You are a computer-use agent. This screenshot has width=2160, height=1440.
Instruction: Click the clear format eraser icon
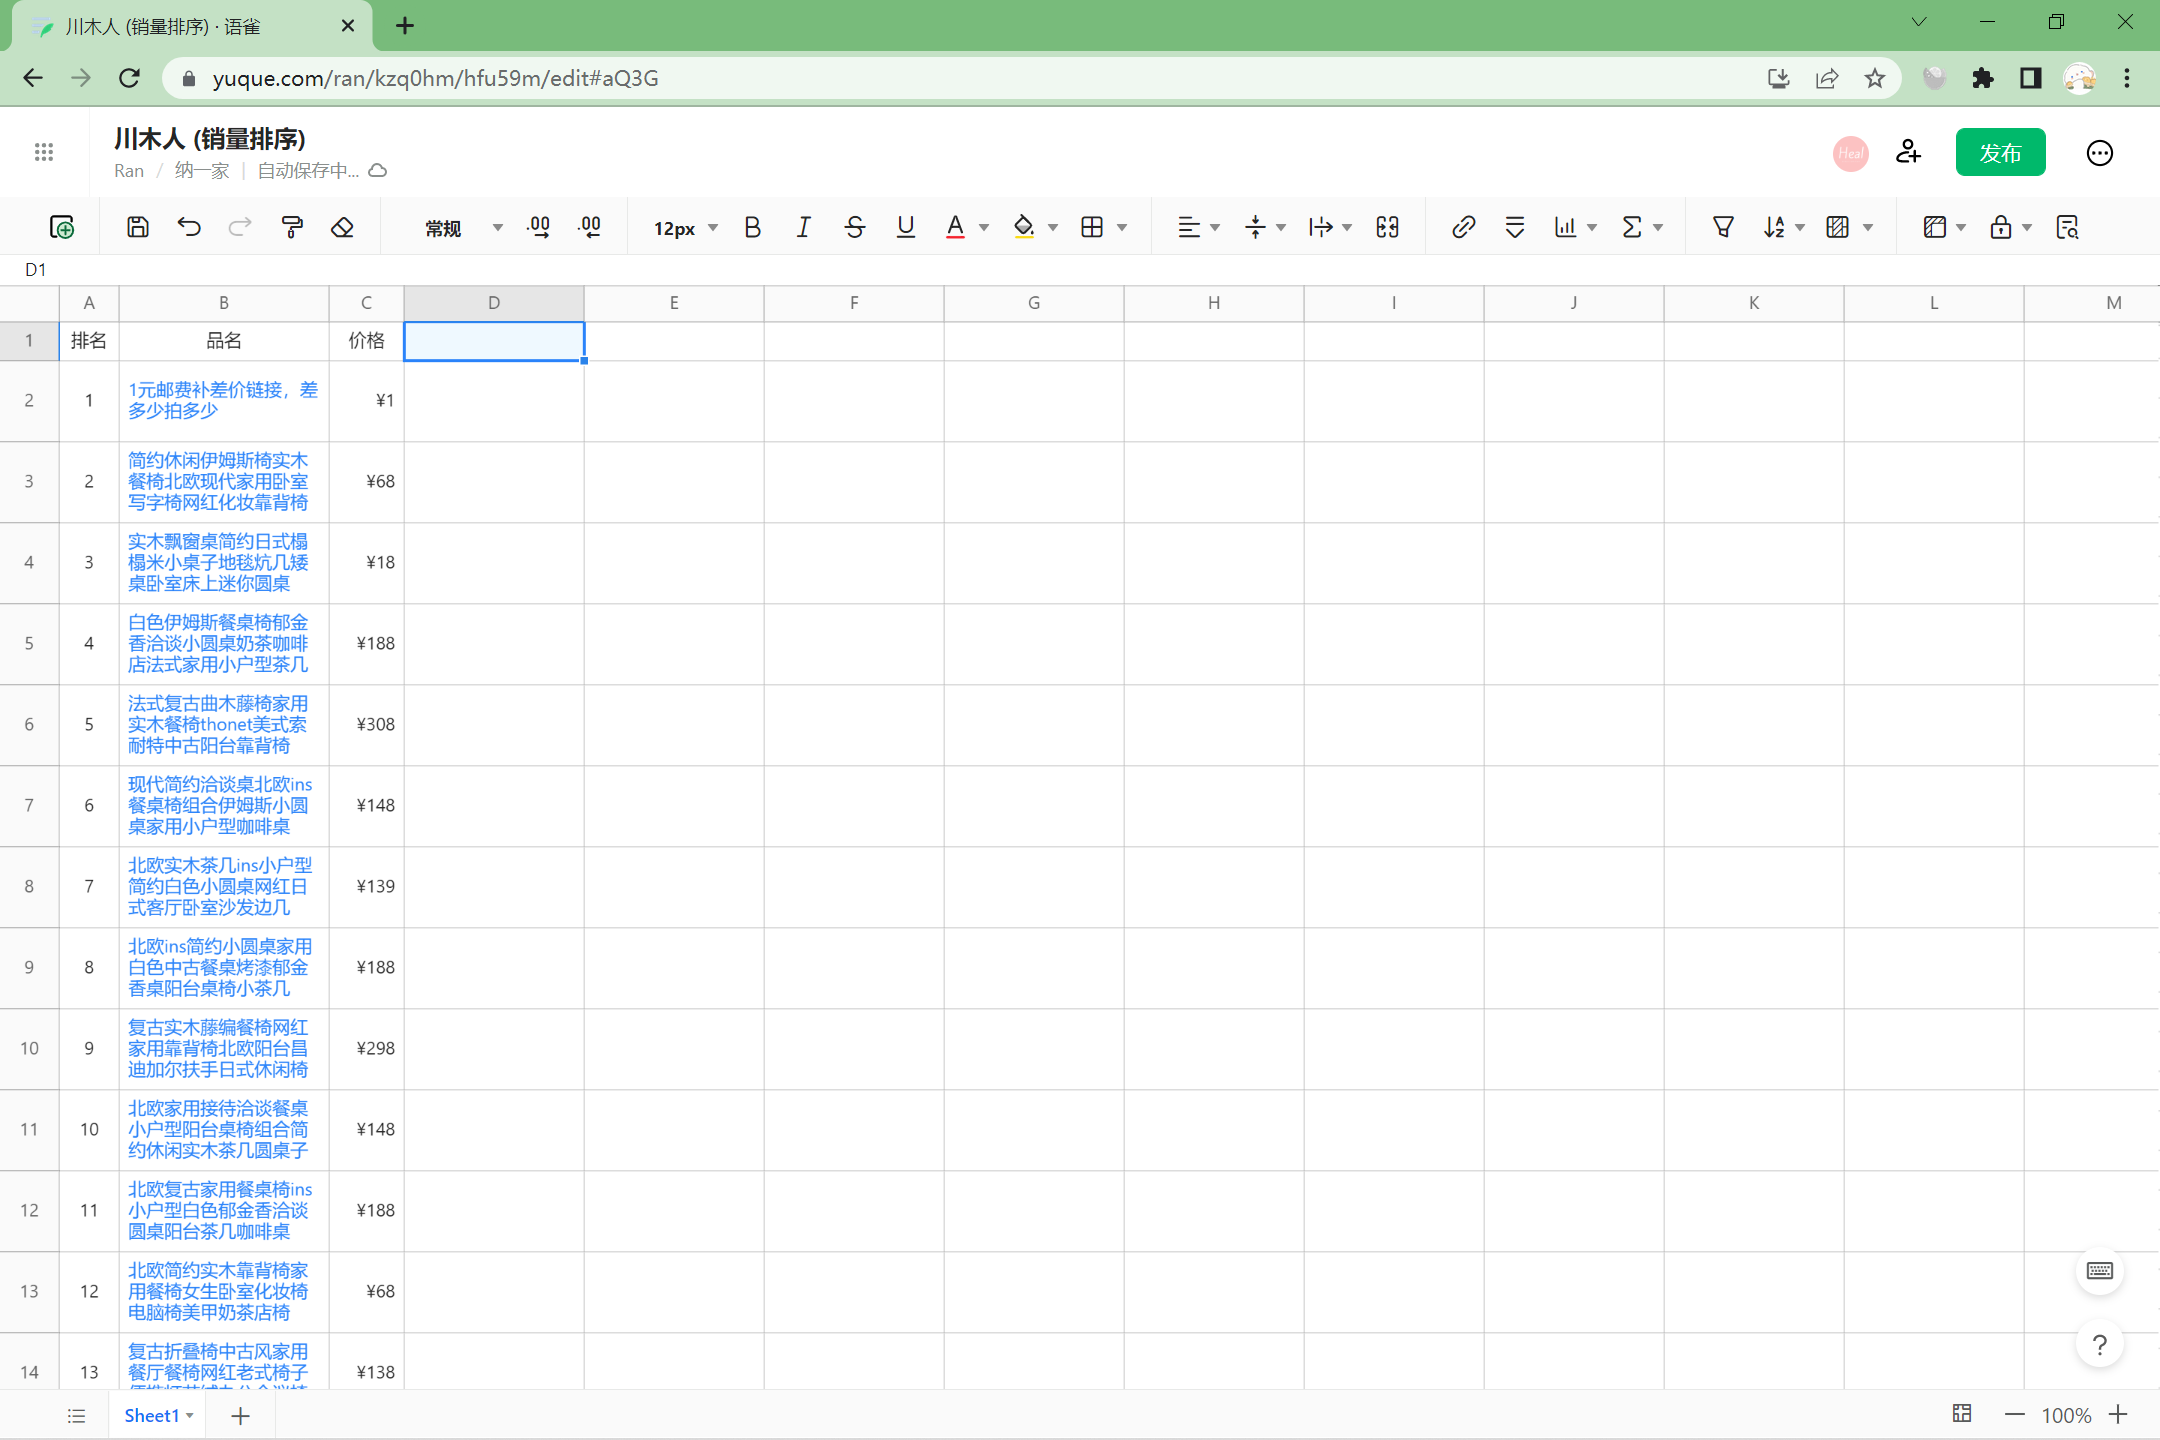pos(342,227)
